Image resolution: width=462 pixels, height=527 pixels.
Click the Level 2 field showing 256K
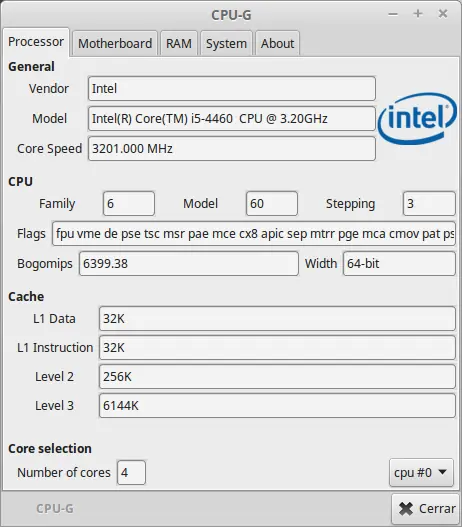tap(278, 377)
